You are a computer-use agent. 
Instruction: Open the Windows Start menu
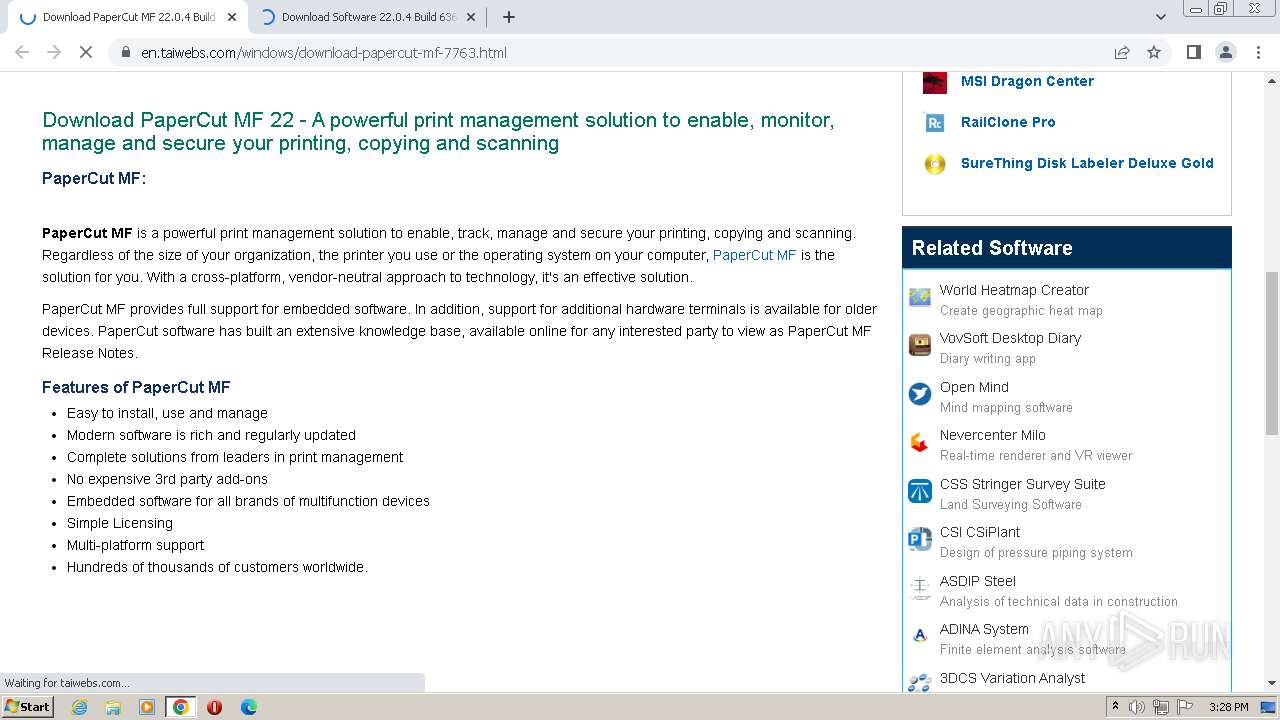pyautogui.click(x=28, y=707)
